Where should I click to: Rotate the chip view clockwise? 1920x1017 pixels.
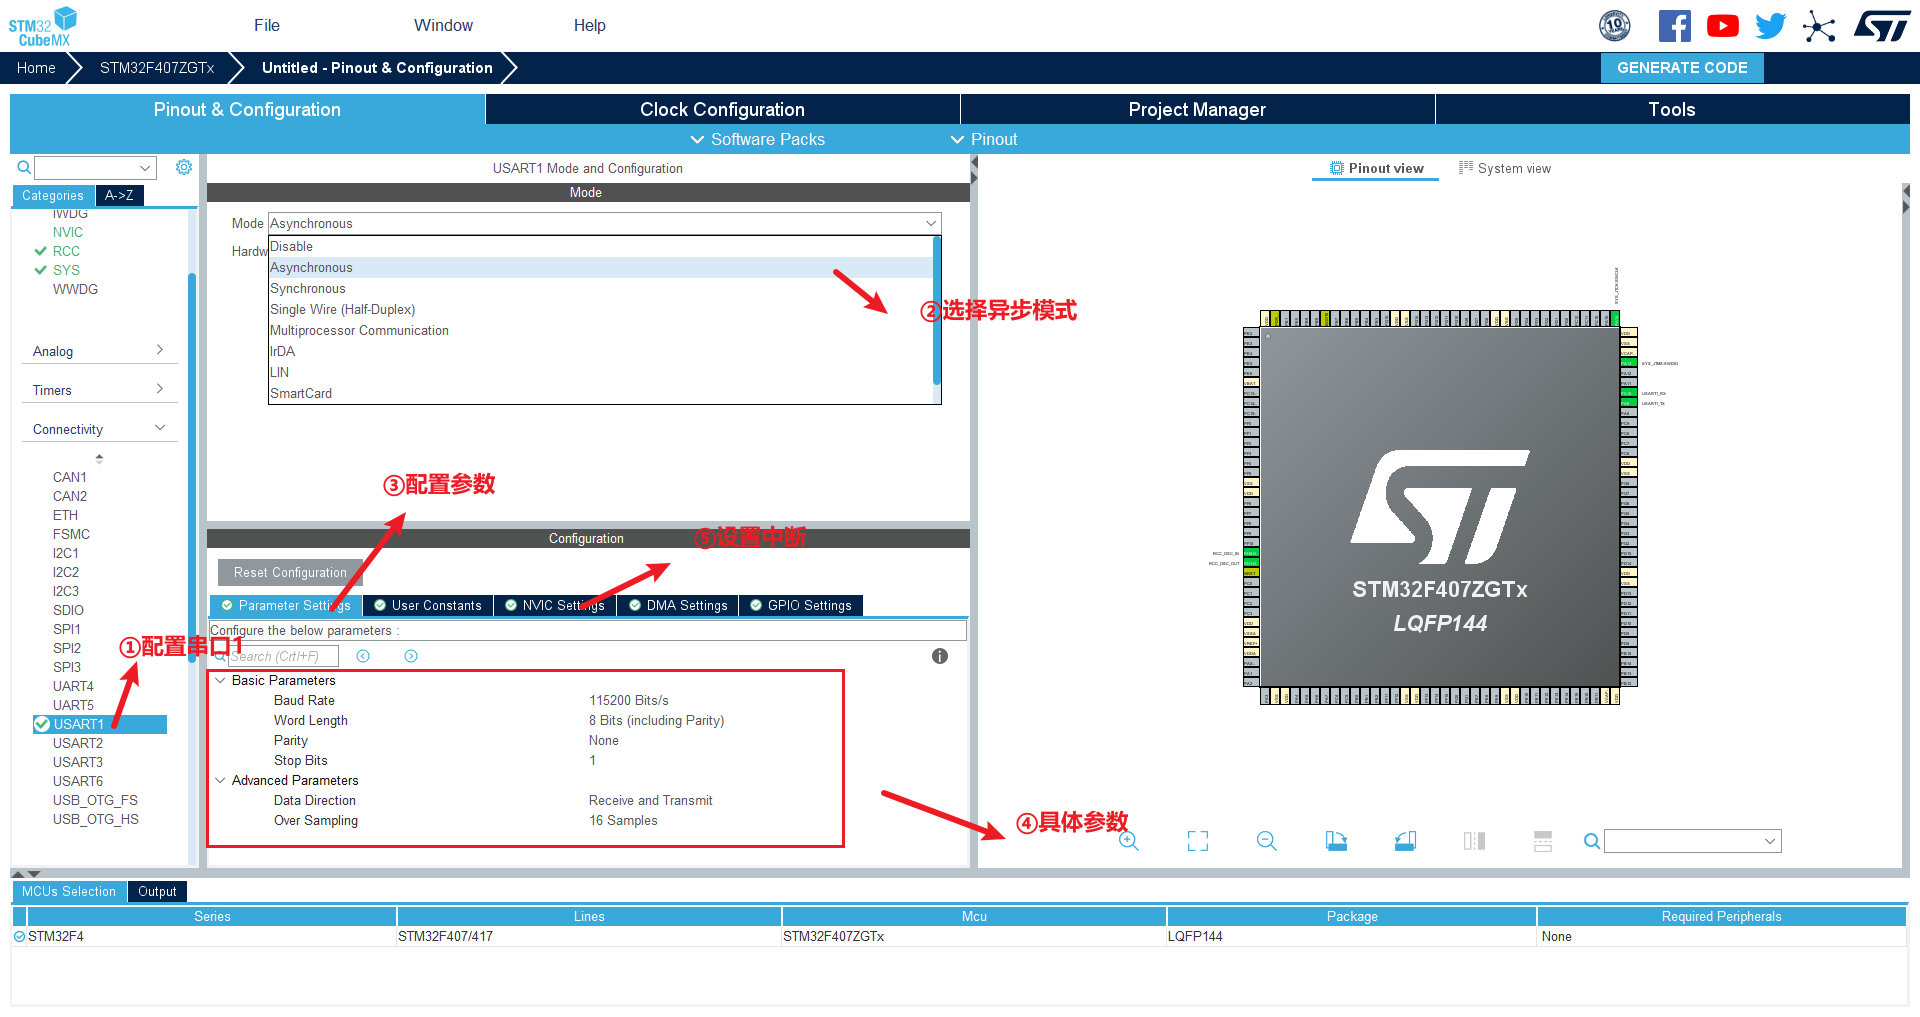[x=1336, y=841]
